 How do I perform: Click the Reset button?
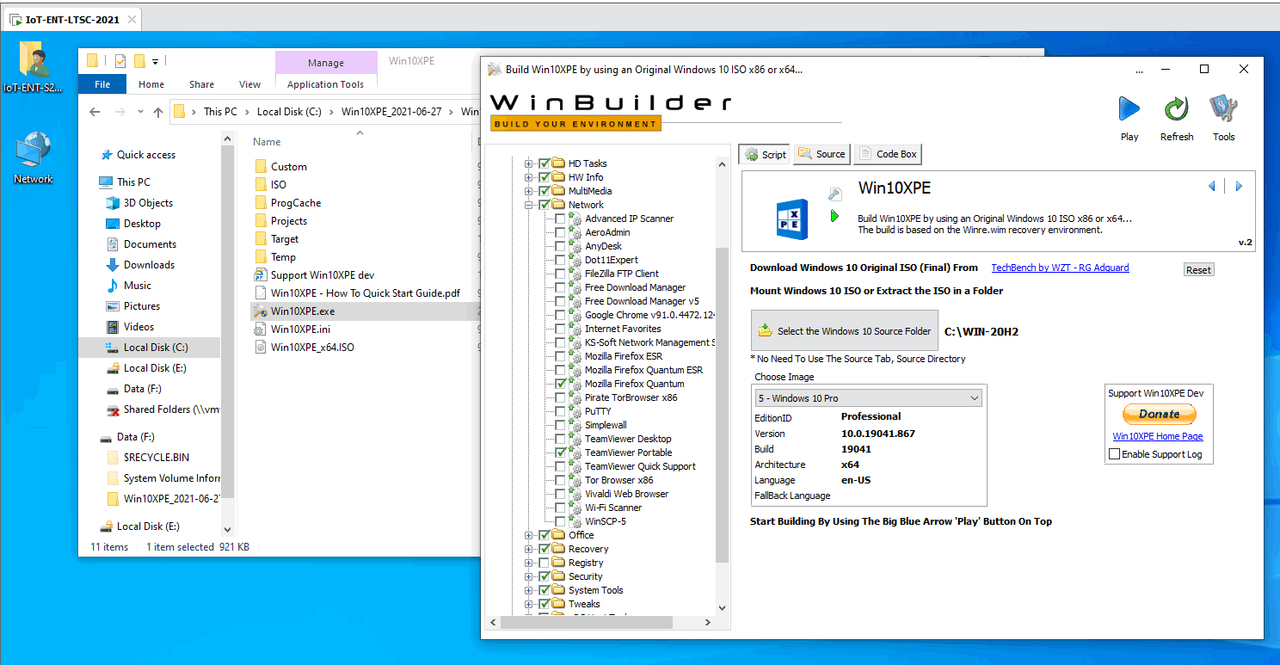pyautogui.click(x=1198, y=270)
